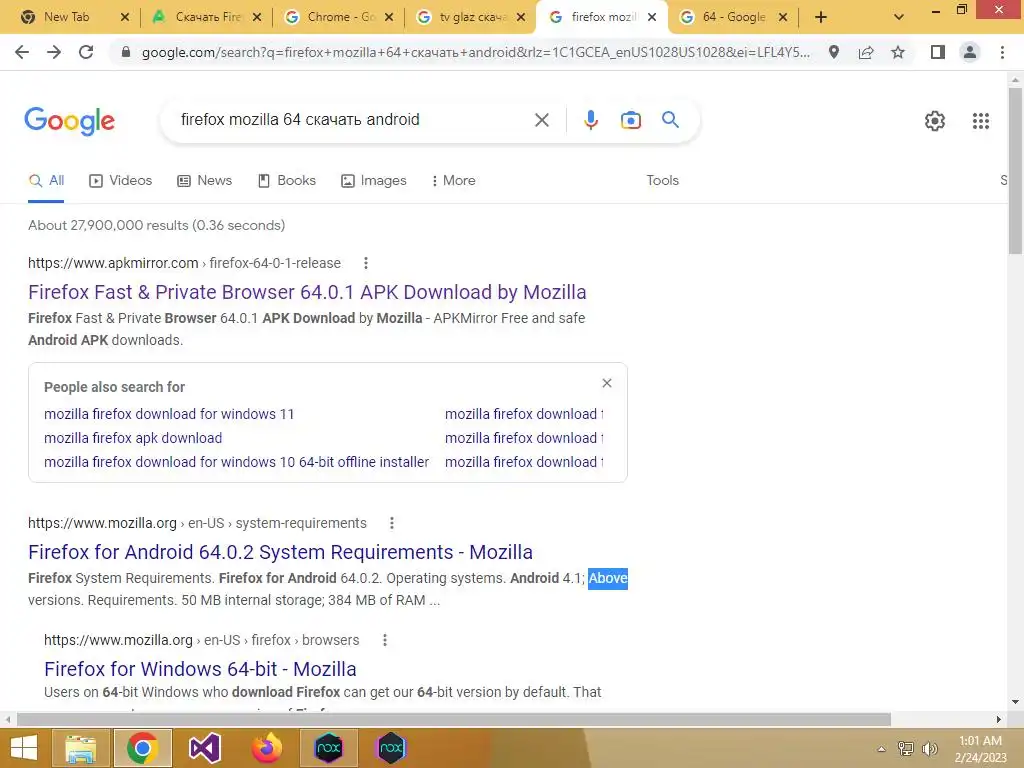Screen dimensions: 1024x768
Task: Go back to previous page
Action: 22,52
